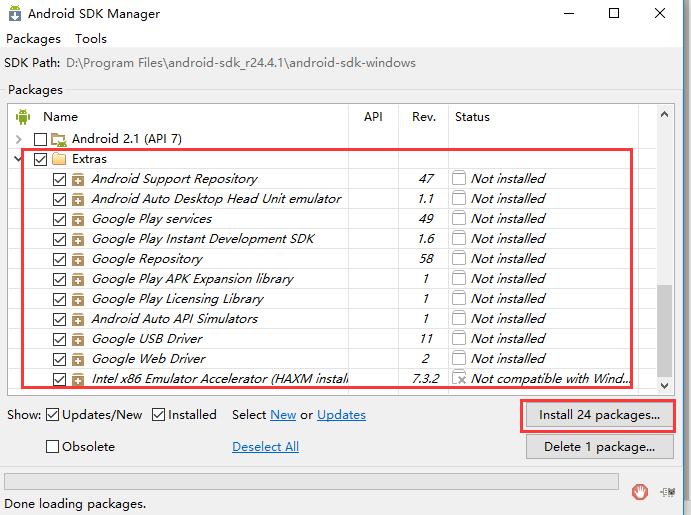Click the vertical scrollbar thumb in packages list
This screenshot has height=515, width=691.
665,330
